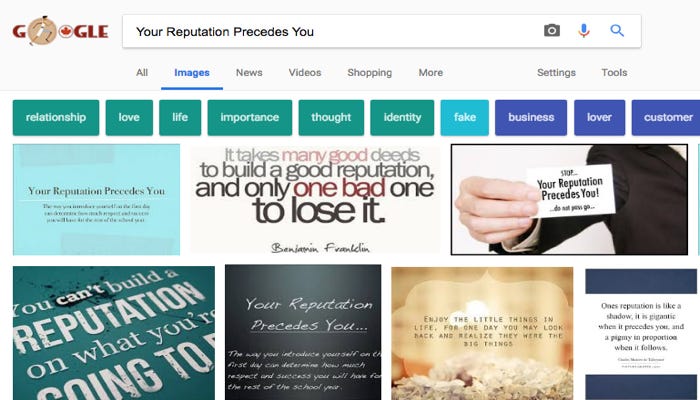Choose the business filter chip
700x400 pixels.
point(531,117)
